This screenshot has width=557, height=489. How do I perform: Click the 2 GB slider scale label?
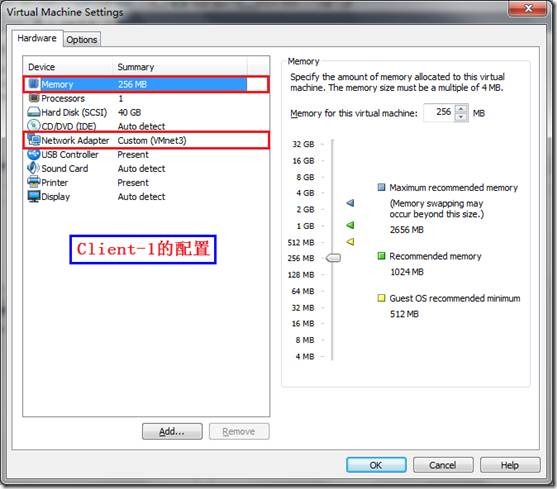305,210
